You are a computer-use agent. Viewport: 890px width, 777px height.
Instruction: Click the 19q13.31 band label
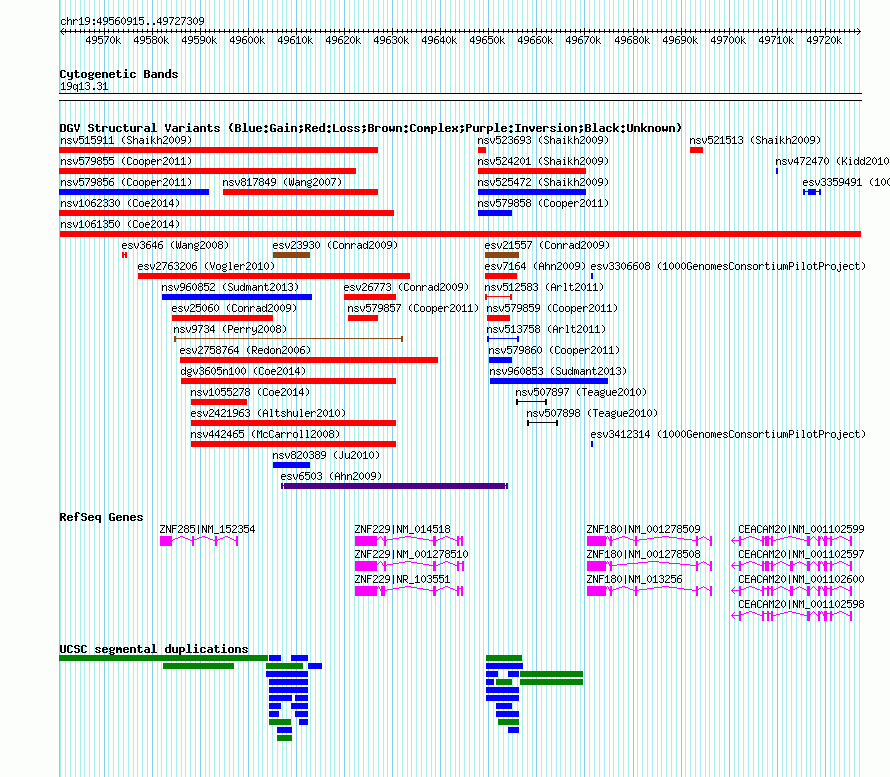[x=84, y=86]
